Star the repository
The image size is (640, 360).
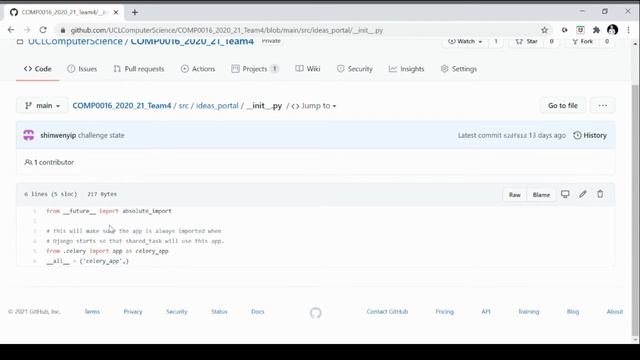pyautogui.click(x=526, y=41)
